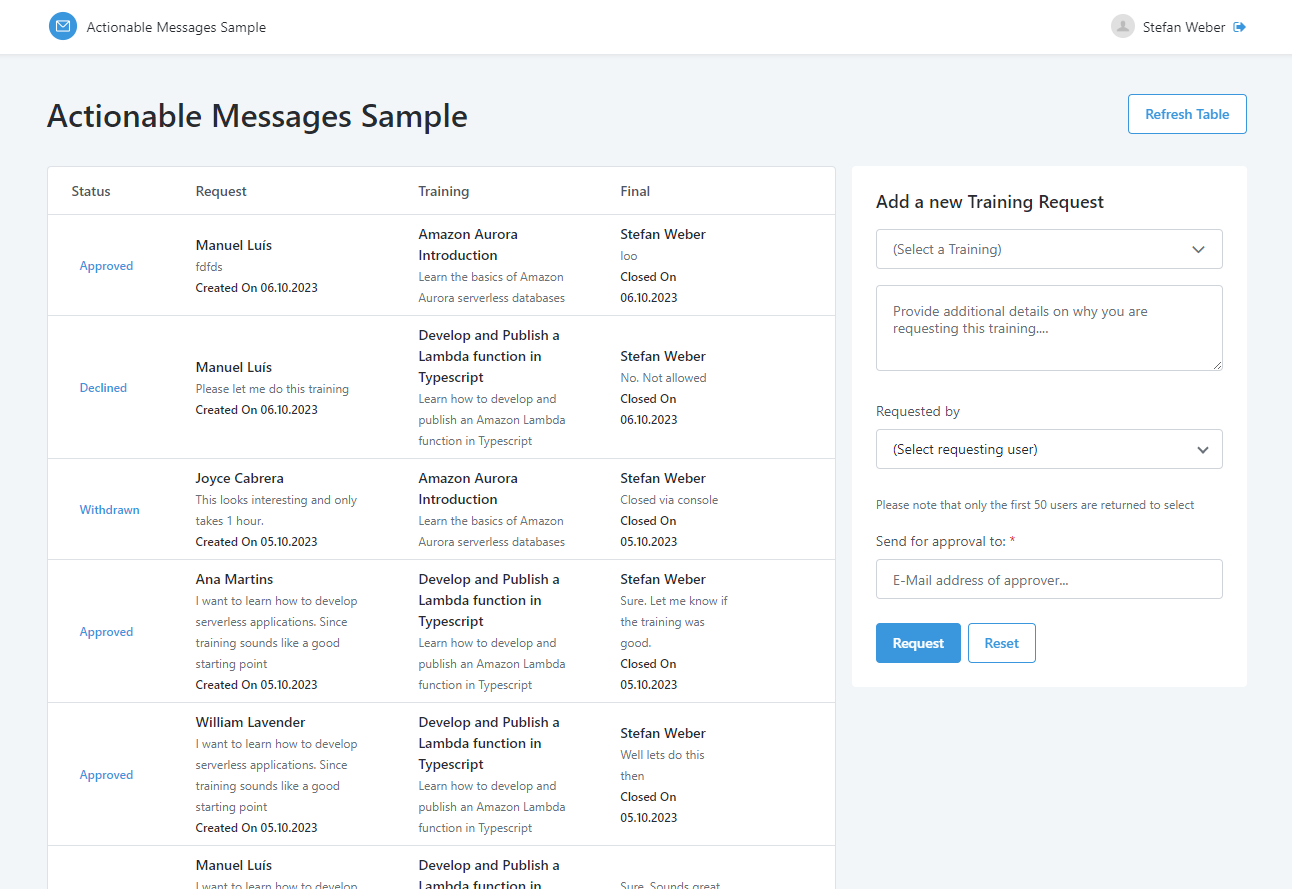
Task: Select Ana Martins requester name
Action: point(234,579)
